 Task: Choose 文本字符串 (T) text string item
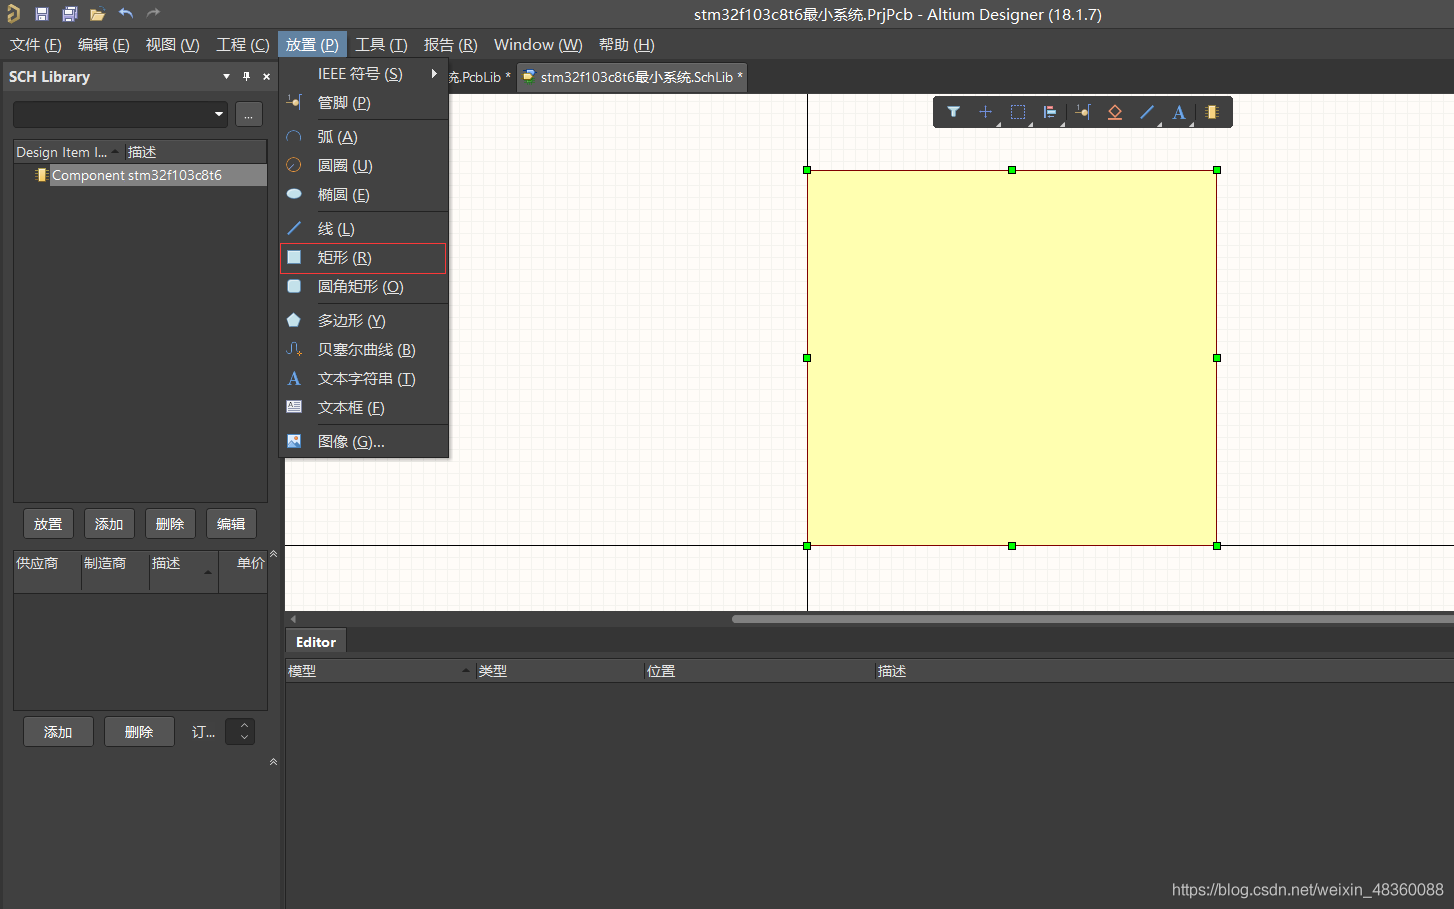click(x=364, y=379)
